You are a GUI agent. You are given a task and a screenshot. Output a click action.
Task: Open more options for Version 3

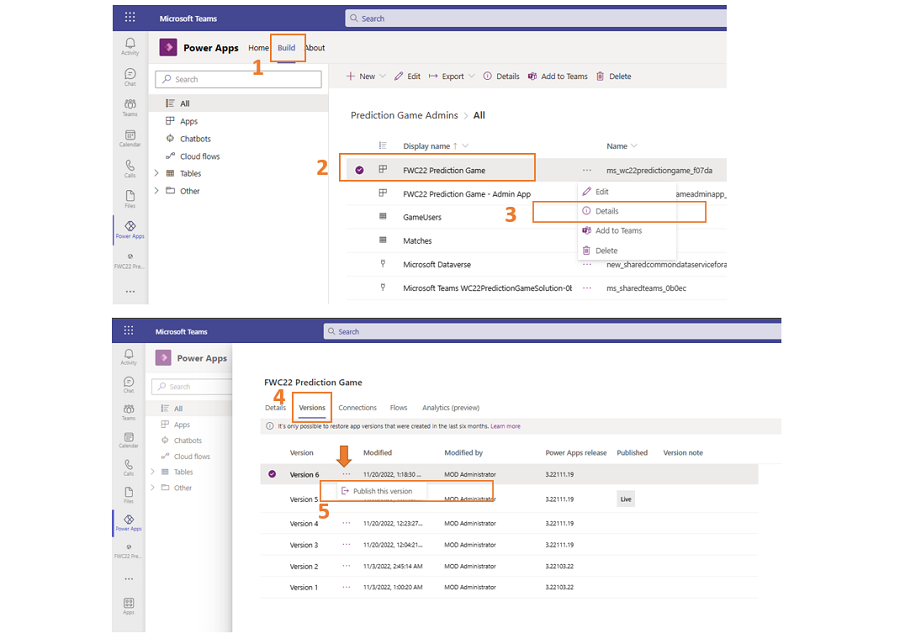pos(346,544)
